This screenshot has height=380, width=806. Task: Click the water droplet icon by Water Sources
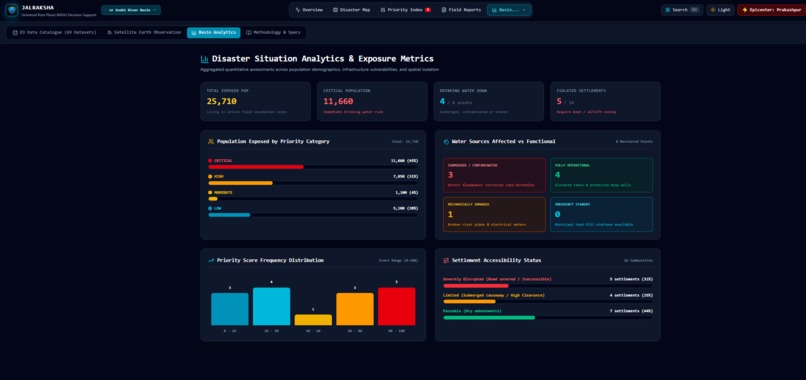446,141
